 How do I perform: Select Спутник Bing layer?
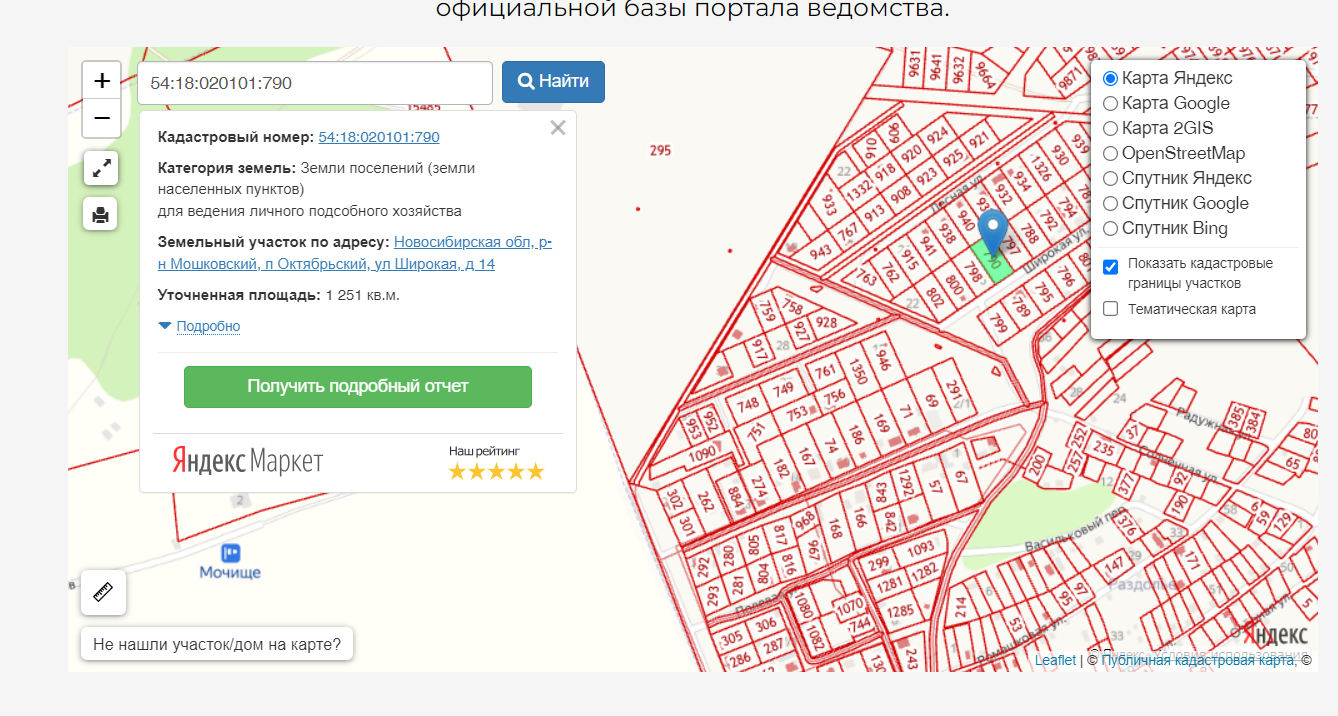pos(1110,228)
